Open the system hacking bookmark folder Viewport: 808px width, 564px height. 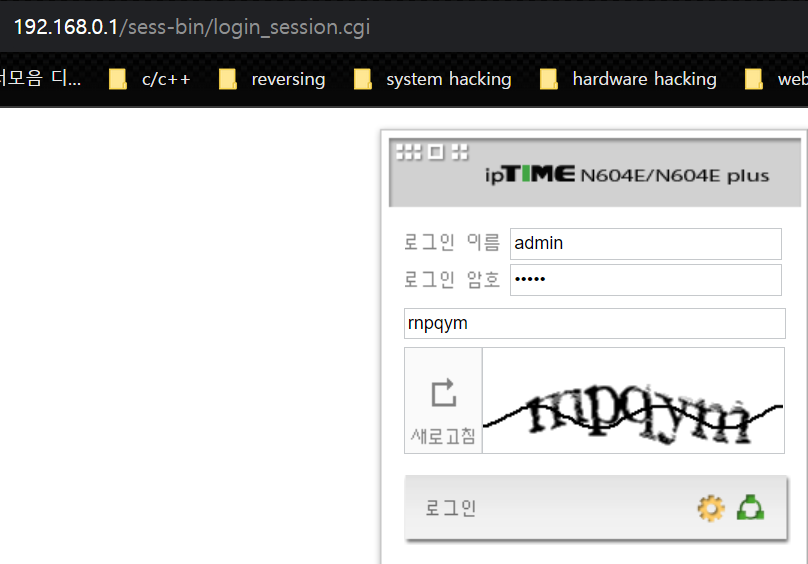pyautogui.click(x=433, y=79)
